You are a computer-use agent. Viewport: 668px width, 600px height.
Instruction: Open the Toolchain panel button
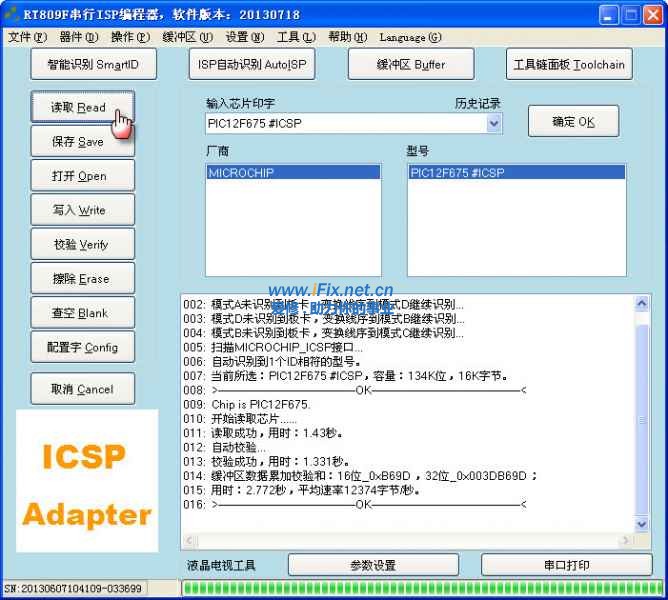(569, 65)
